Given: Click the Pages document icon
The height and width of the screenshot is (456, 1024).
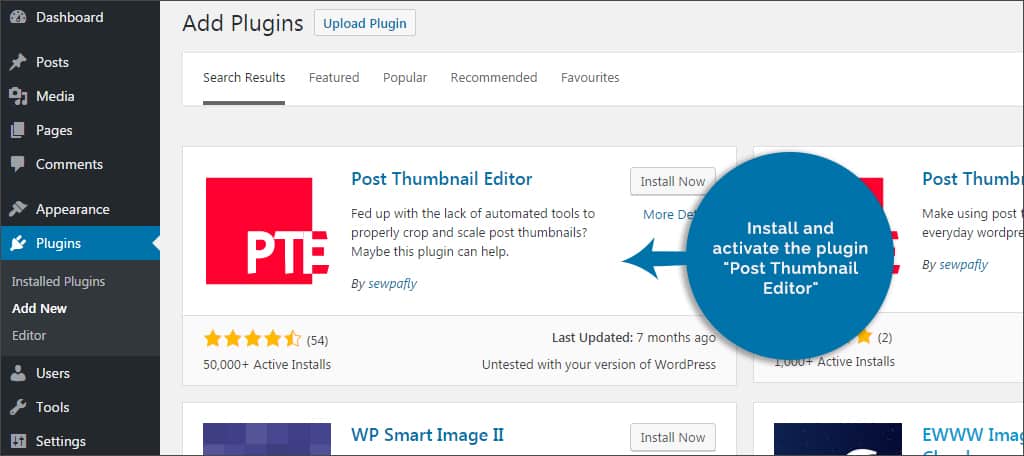Looking at the screenshot, I should pyautogui.click(x=18, y=130).
